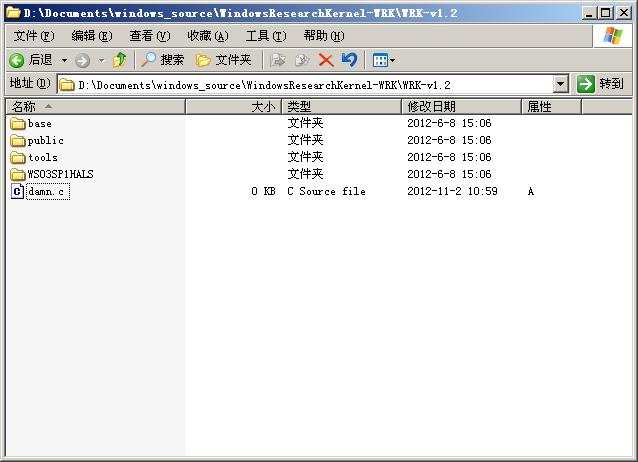Click the folder name WS03SP1HALS

(61, 174)
